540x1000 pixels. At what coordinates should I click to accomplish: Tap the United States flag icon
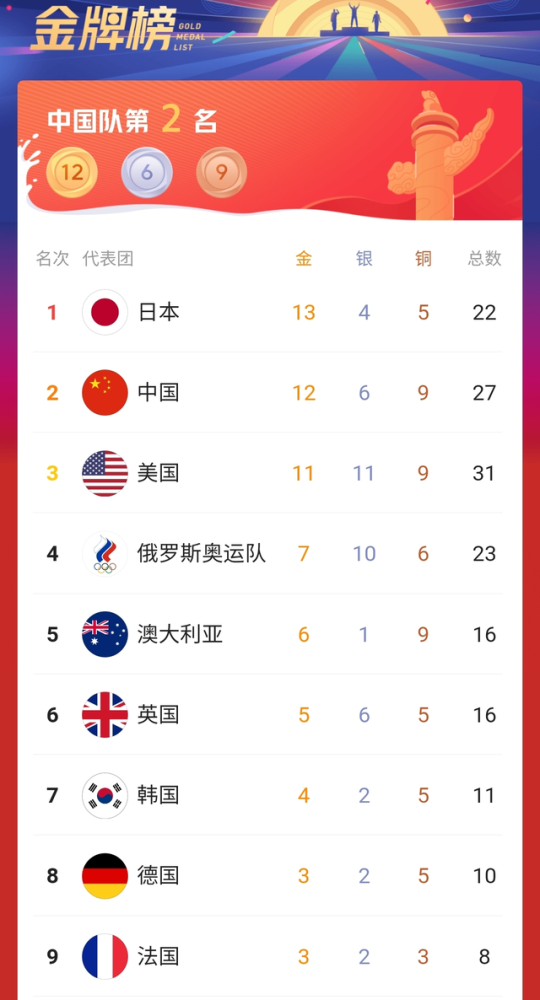point(105,473)
